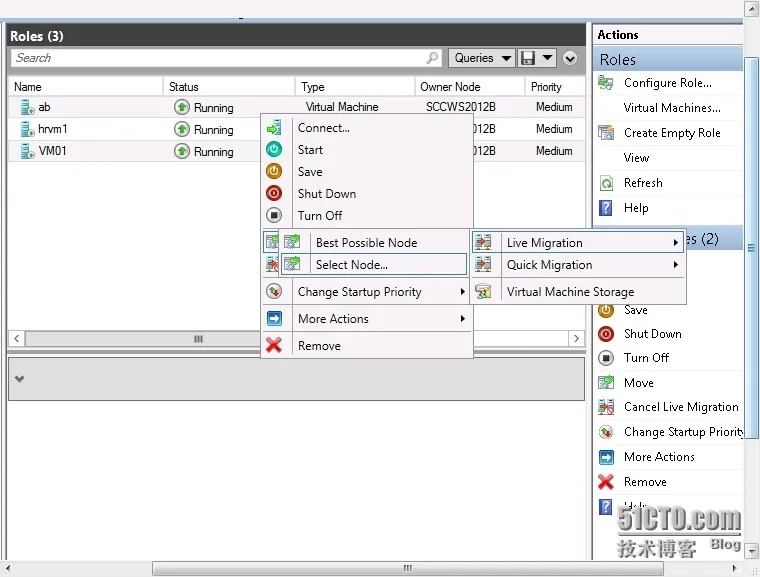Click the orange Save icon in context menu
This screenshot has width=760, height=577.
click(274, 171)
